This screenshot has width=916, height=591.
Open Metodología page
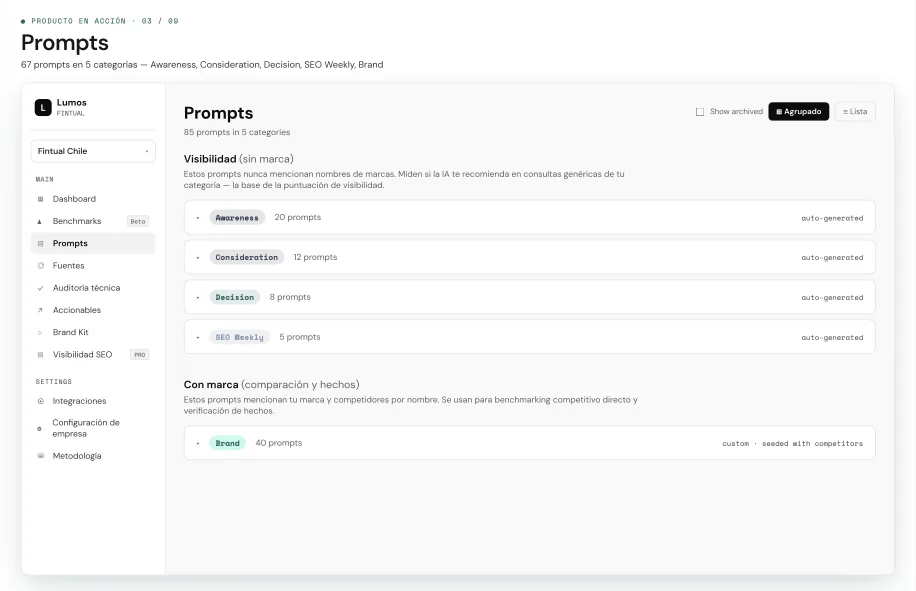click(93, 456)
